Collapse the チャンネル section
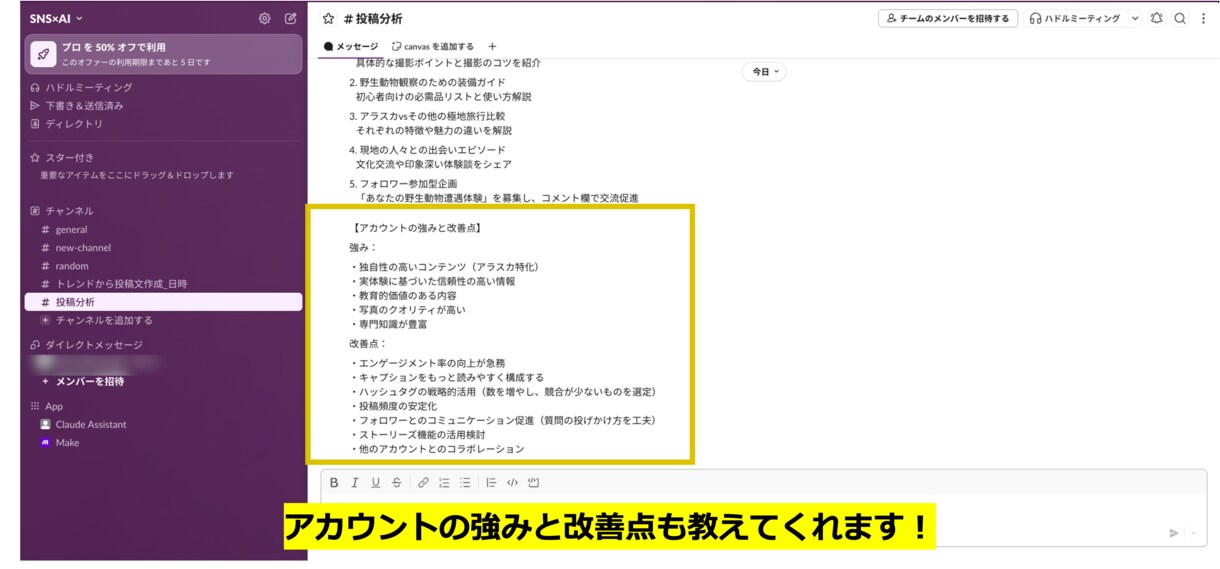 [x=61, y=211]
